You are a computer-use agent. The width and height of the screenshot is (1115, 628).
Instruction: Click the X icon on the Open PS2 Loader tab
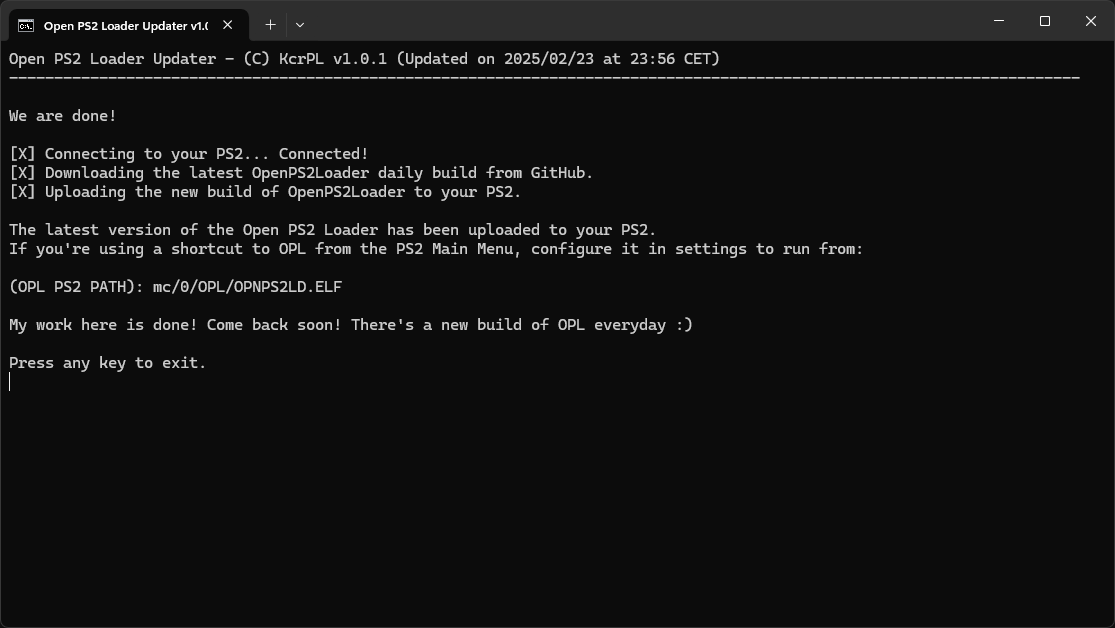click(226, 24)
